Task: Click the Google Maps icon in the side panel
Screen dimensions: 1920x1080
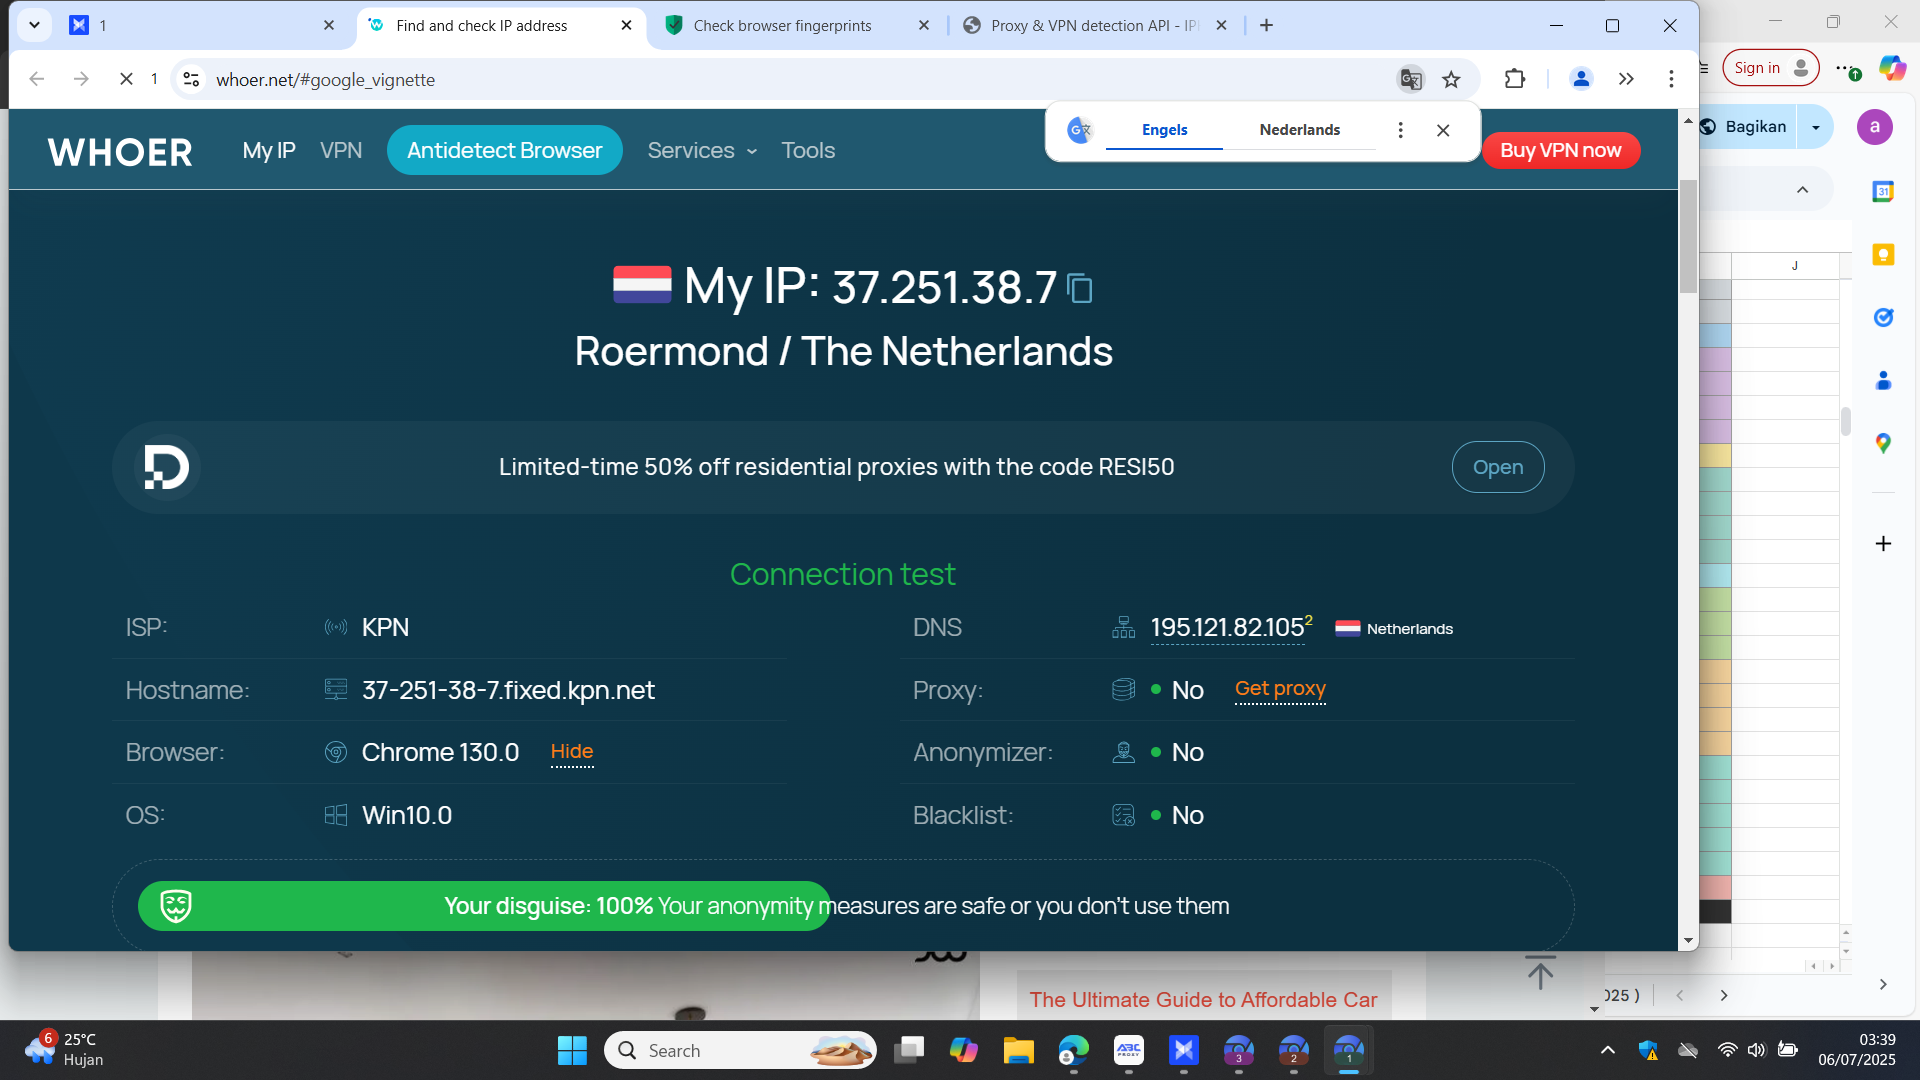Action: [1883, 443]
